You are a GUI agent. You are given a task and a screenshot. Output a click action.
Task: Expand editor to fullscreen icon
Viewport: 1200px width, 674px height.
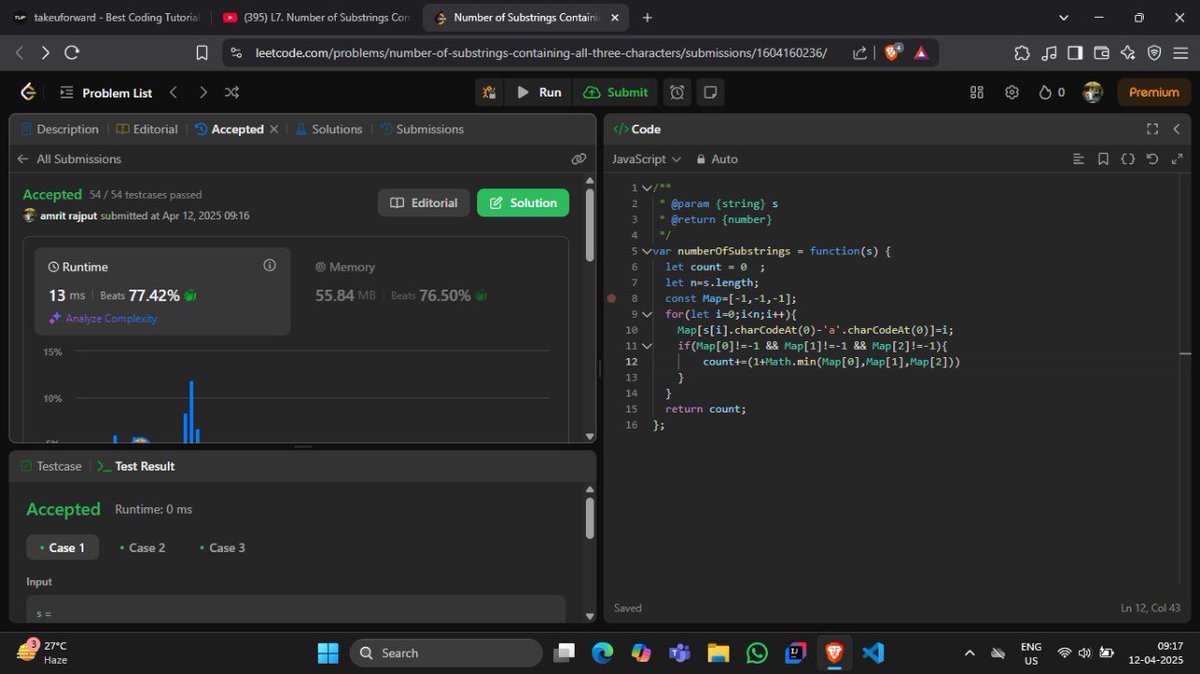click(1177, 159)
